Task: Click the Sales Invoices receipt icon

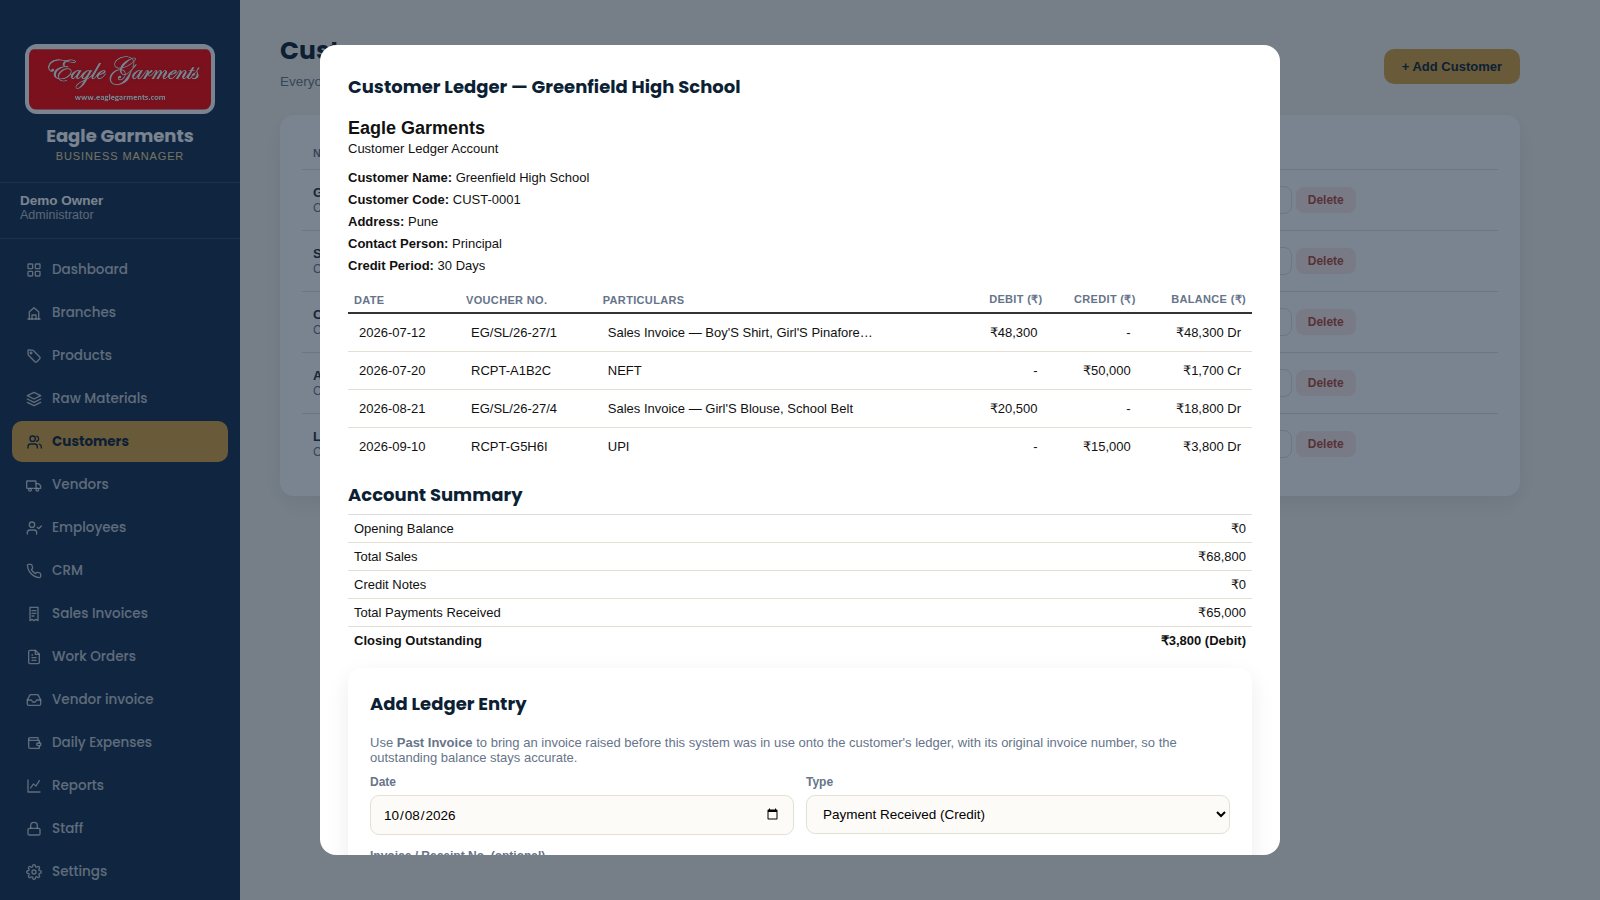Action: [34, 614]
